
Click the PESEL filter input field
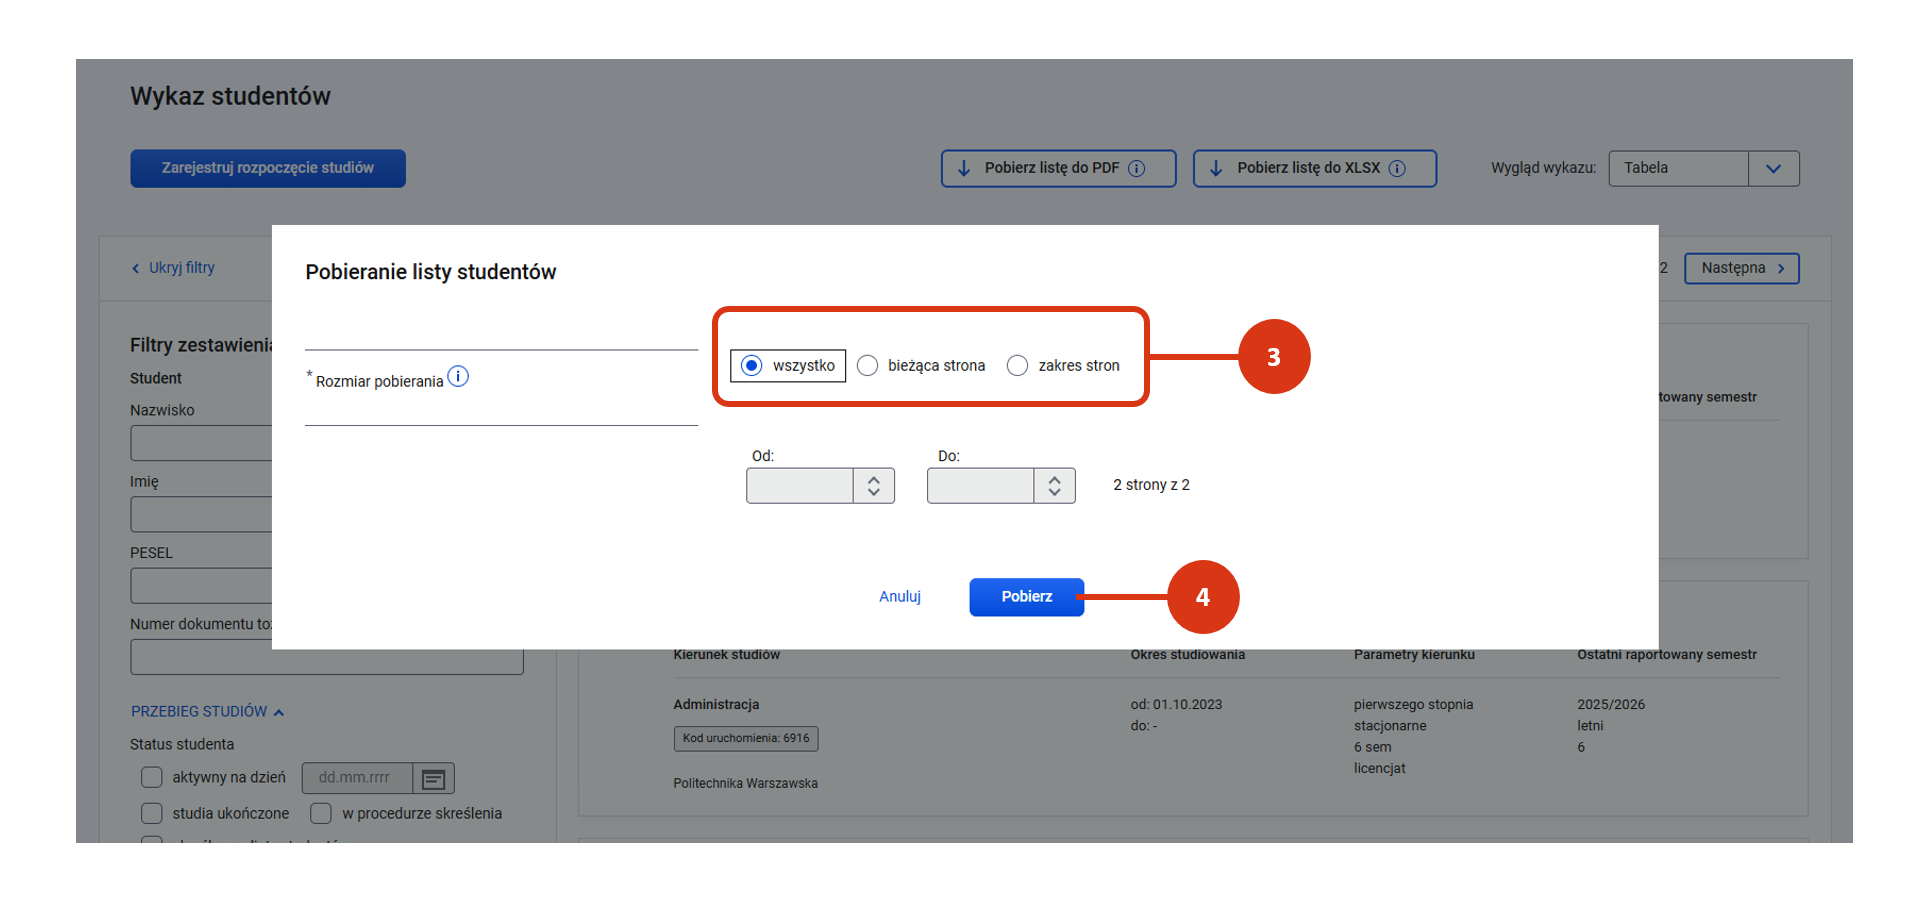click(x=201, y=585)
